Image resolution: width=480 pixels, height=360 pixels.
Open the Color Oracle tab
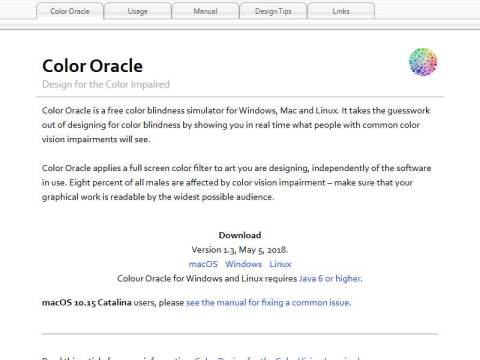point(70,11)
